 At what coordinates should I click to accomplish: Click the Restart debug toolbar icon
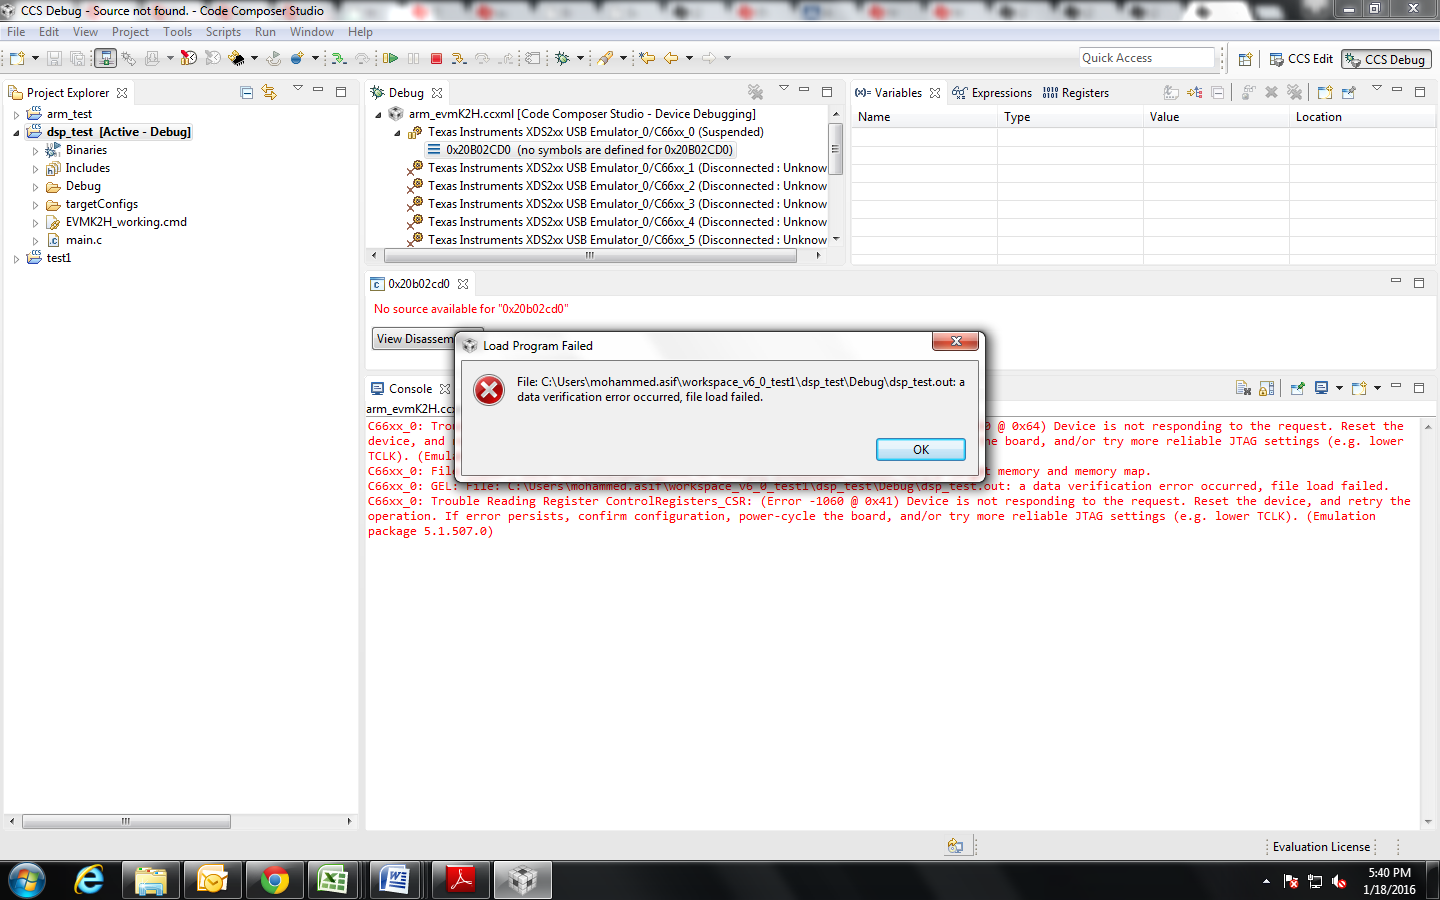click(x=273, y=58)
